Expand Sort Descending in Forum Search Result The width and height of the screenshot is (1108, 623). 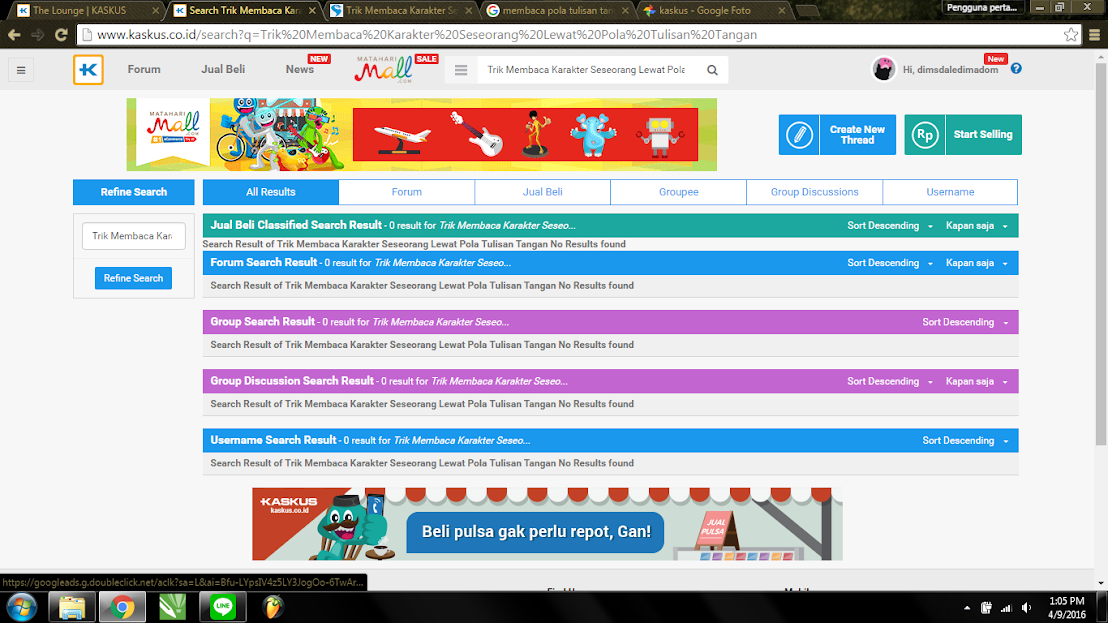point(890,263)
